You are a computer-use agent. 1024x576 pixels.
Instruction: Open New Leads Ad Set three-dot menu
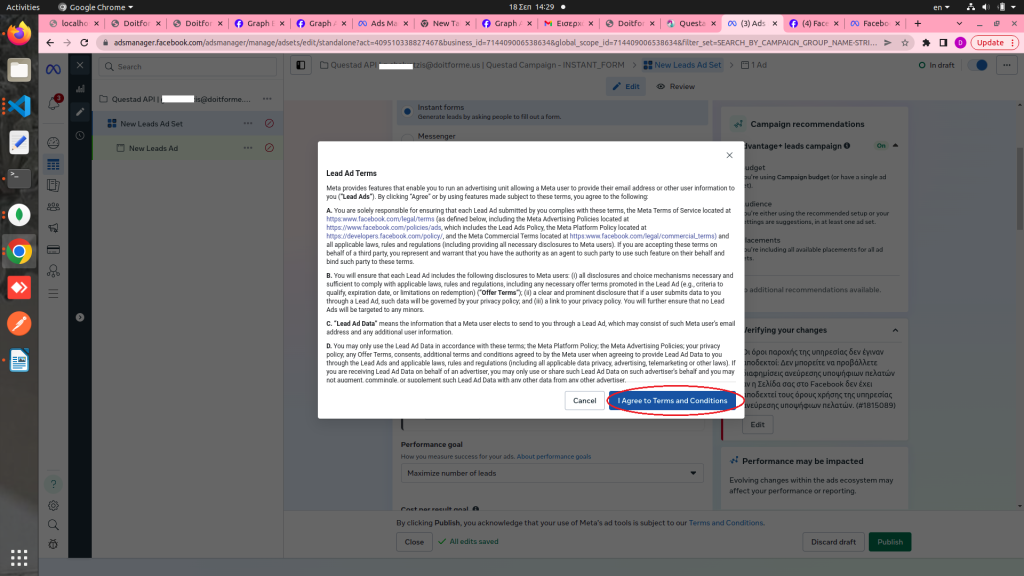pyautogui.click(x=247, y=123)
